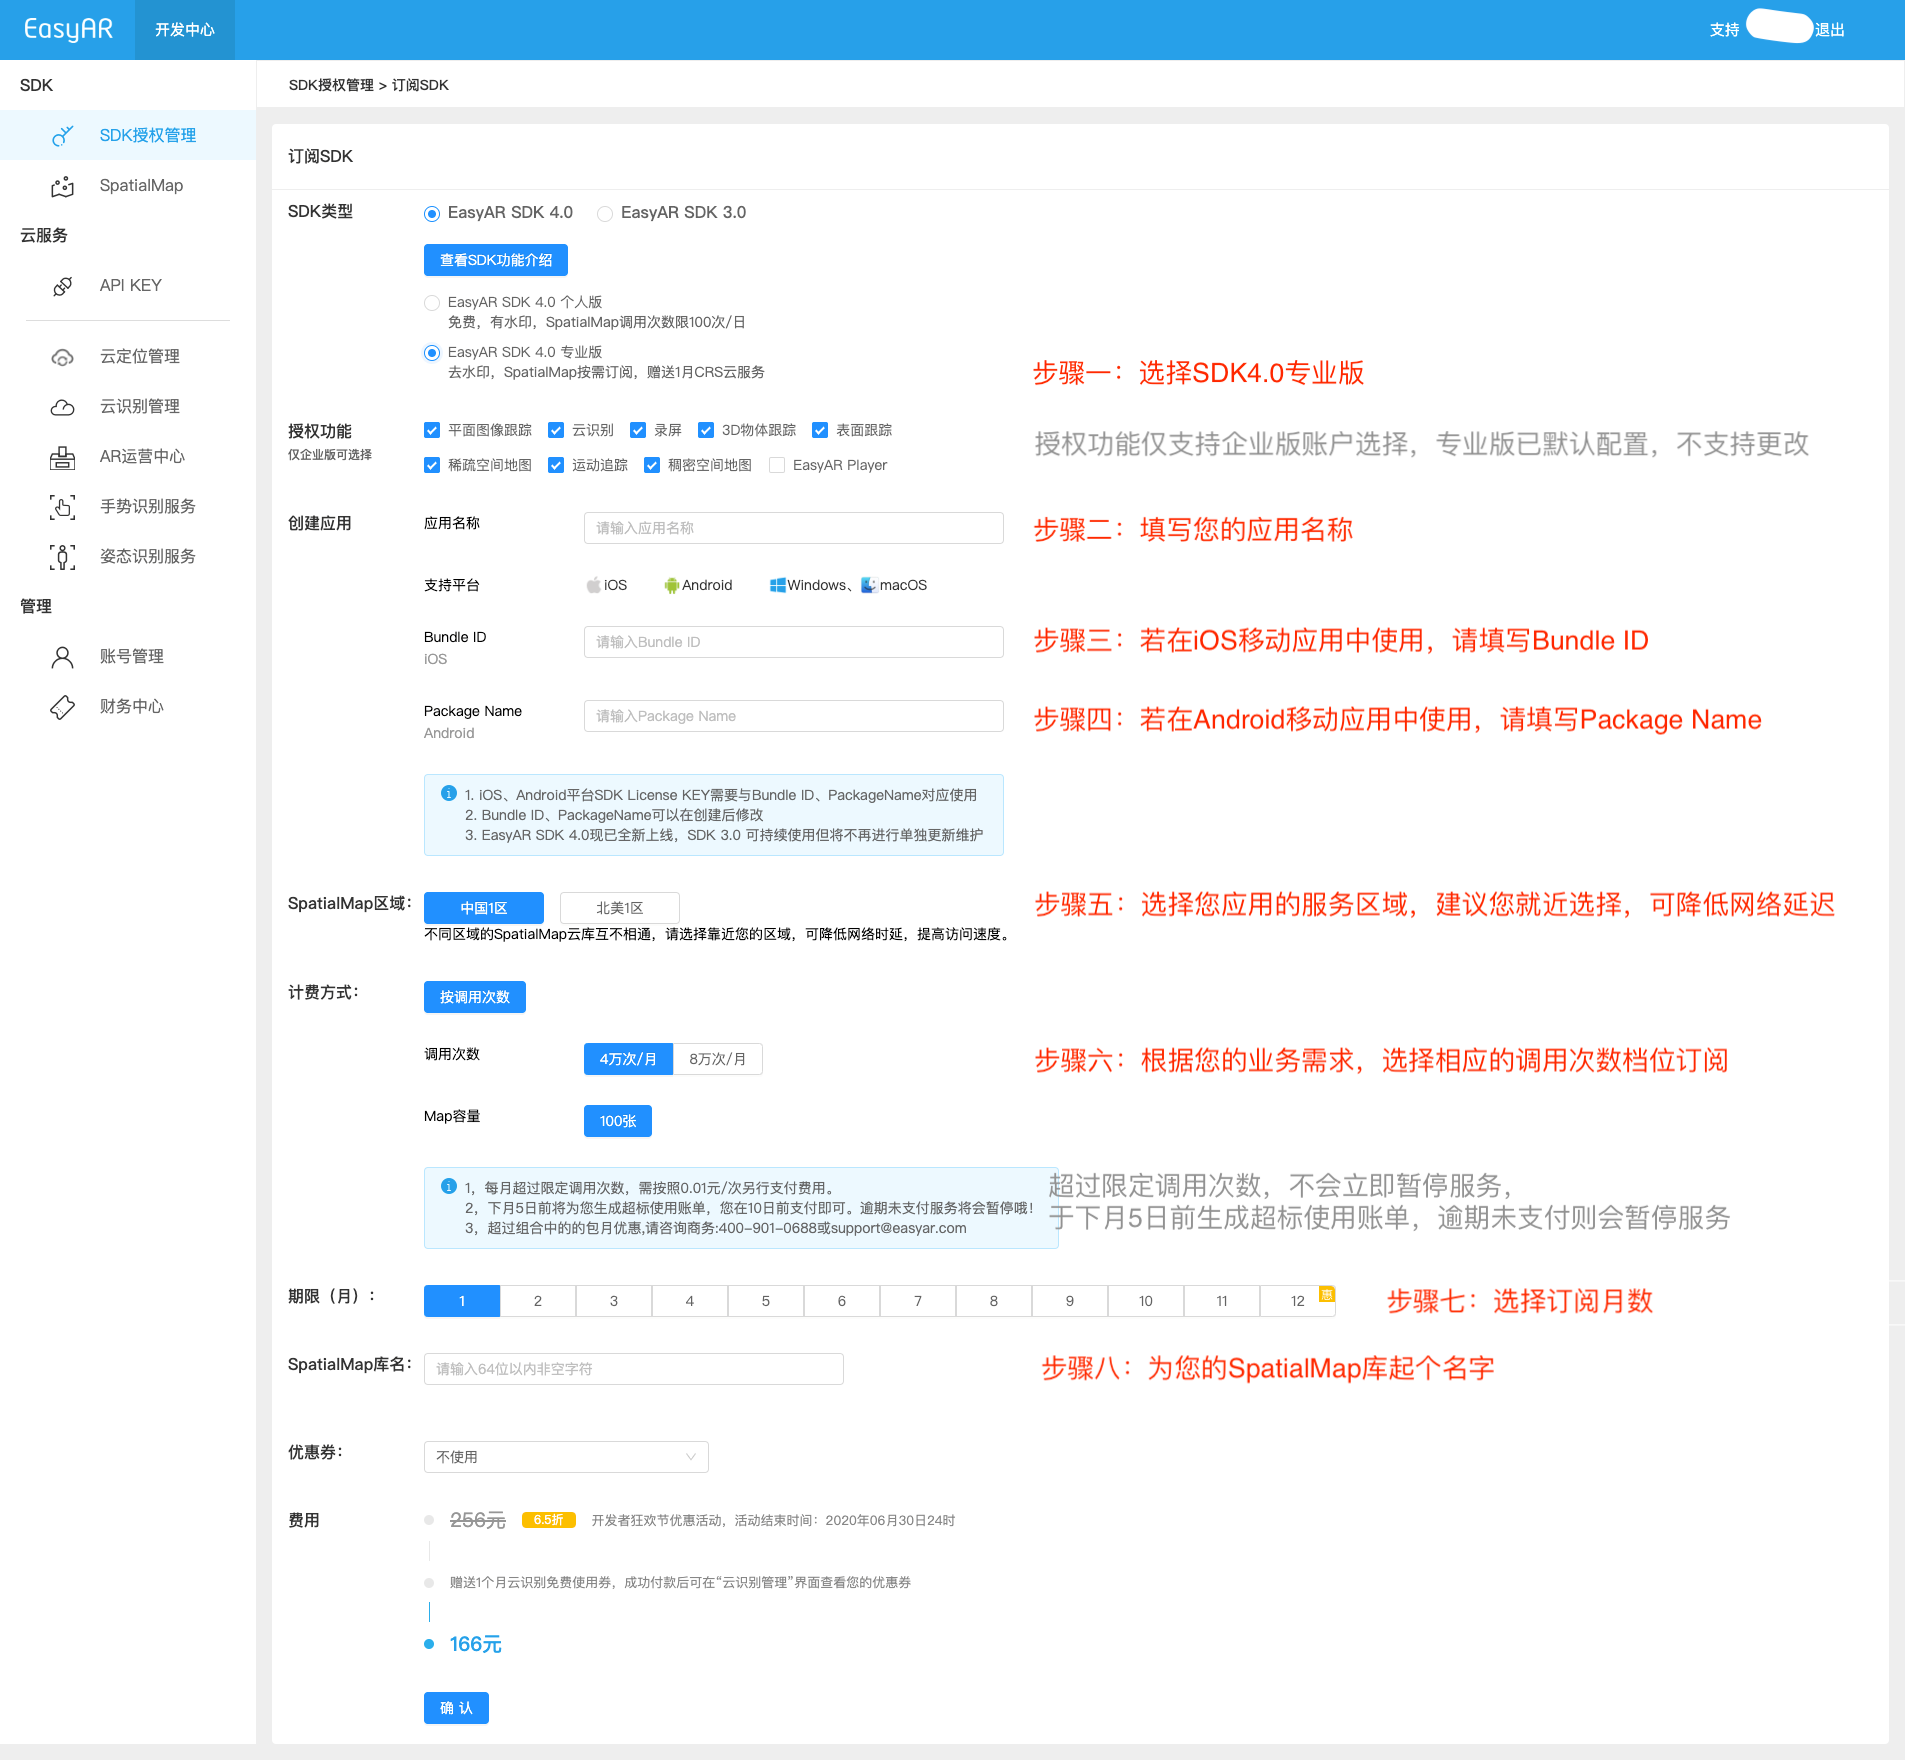1905x1760 pixels.
Task: Select 6 month subscription period
Action: pos(842,1301)
